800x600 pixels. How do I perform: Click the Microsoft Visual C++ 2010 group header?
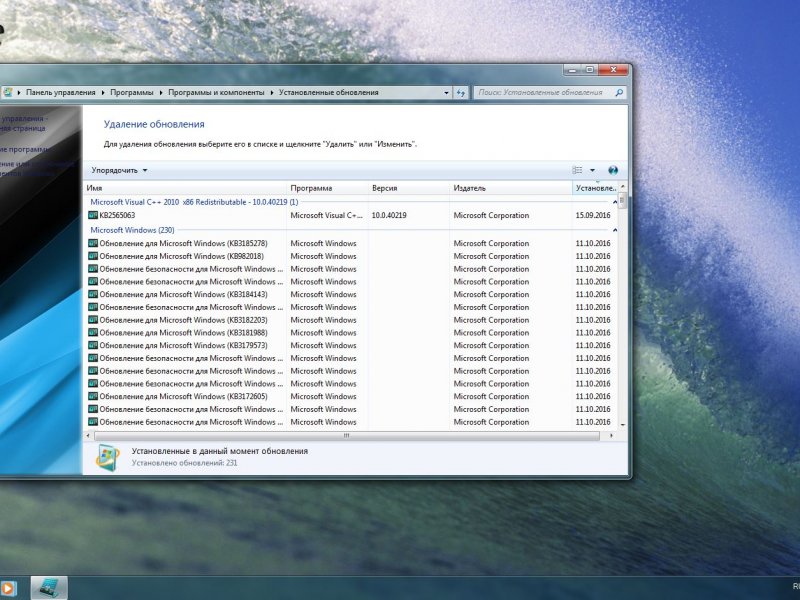(194, 202)
